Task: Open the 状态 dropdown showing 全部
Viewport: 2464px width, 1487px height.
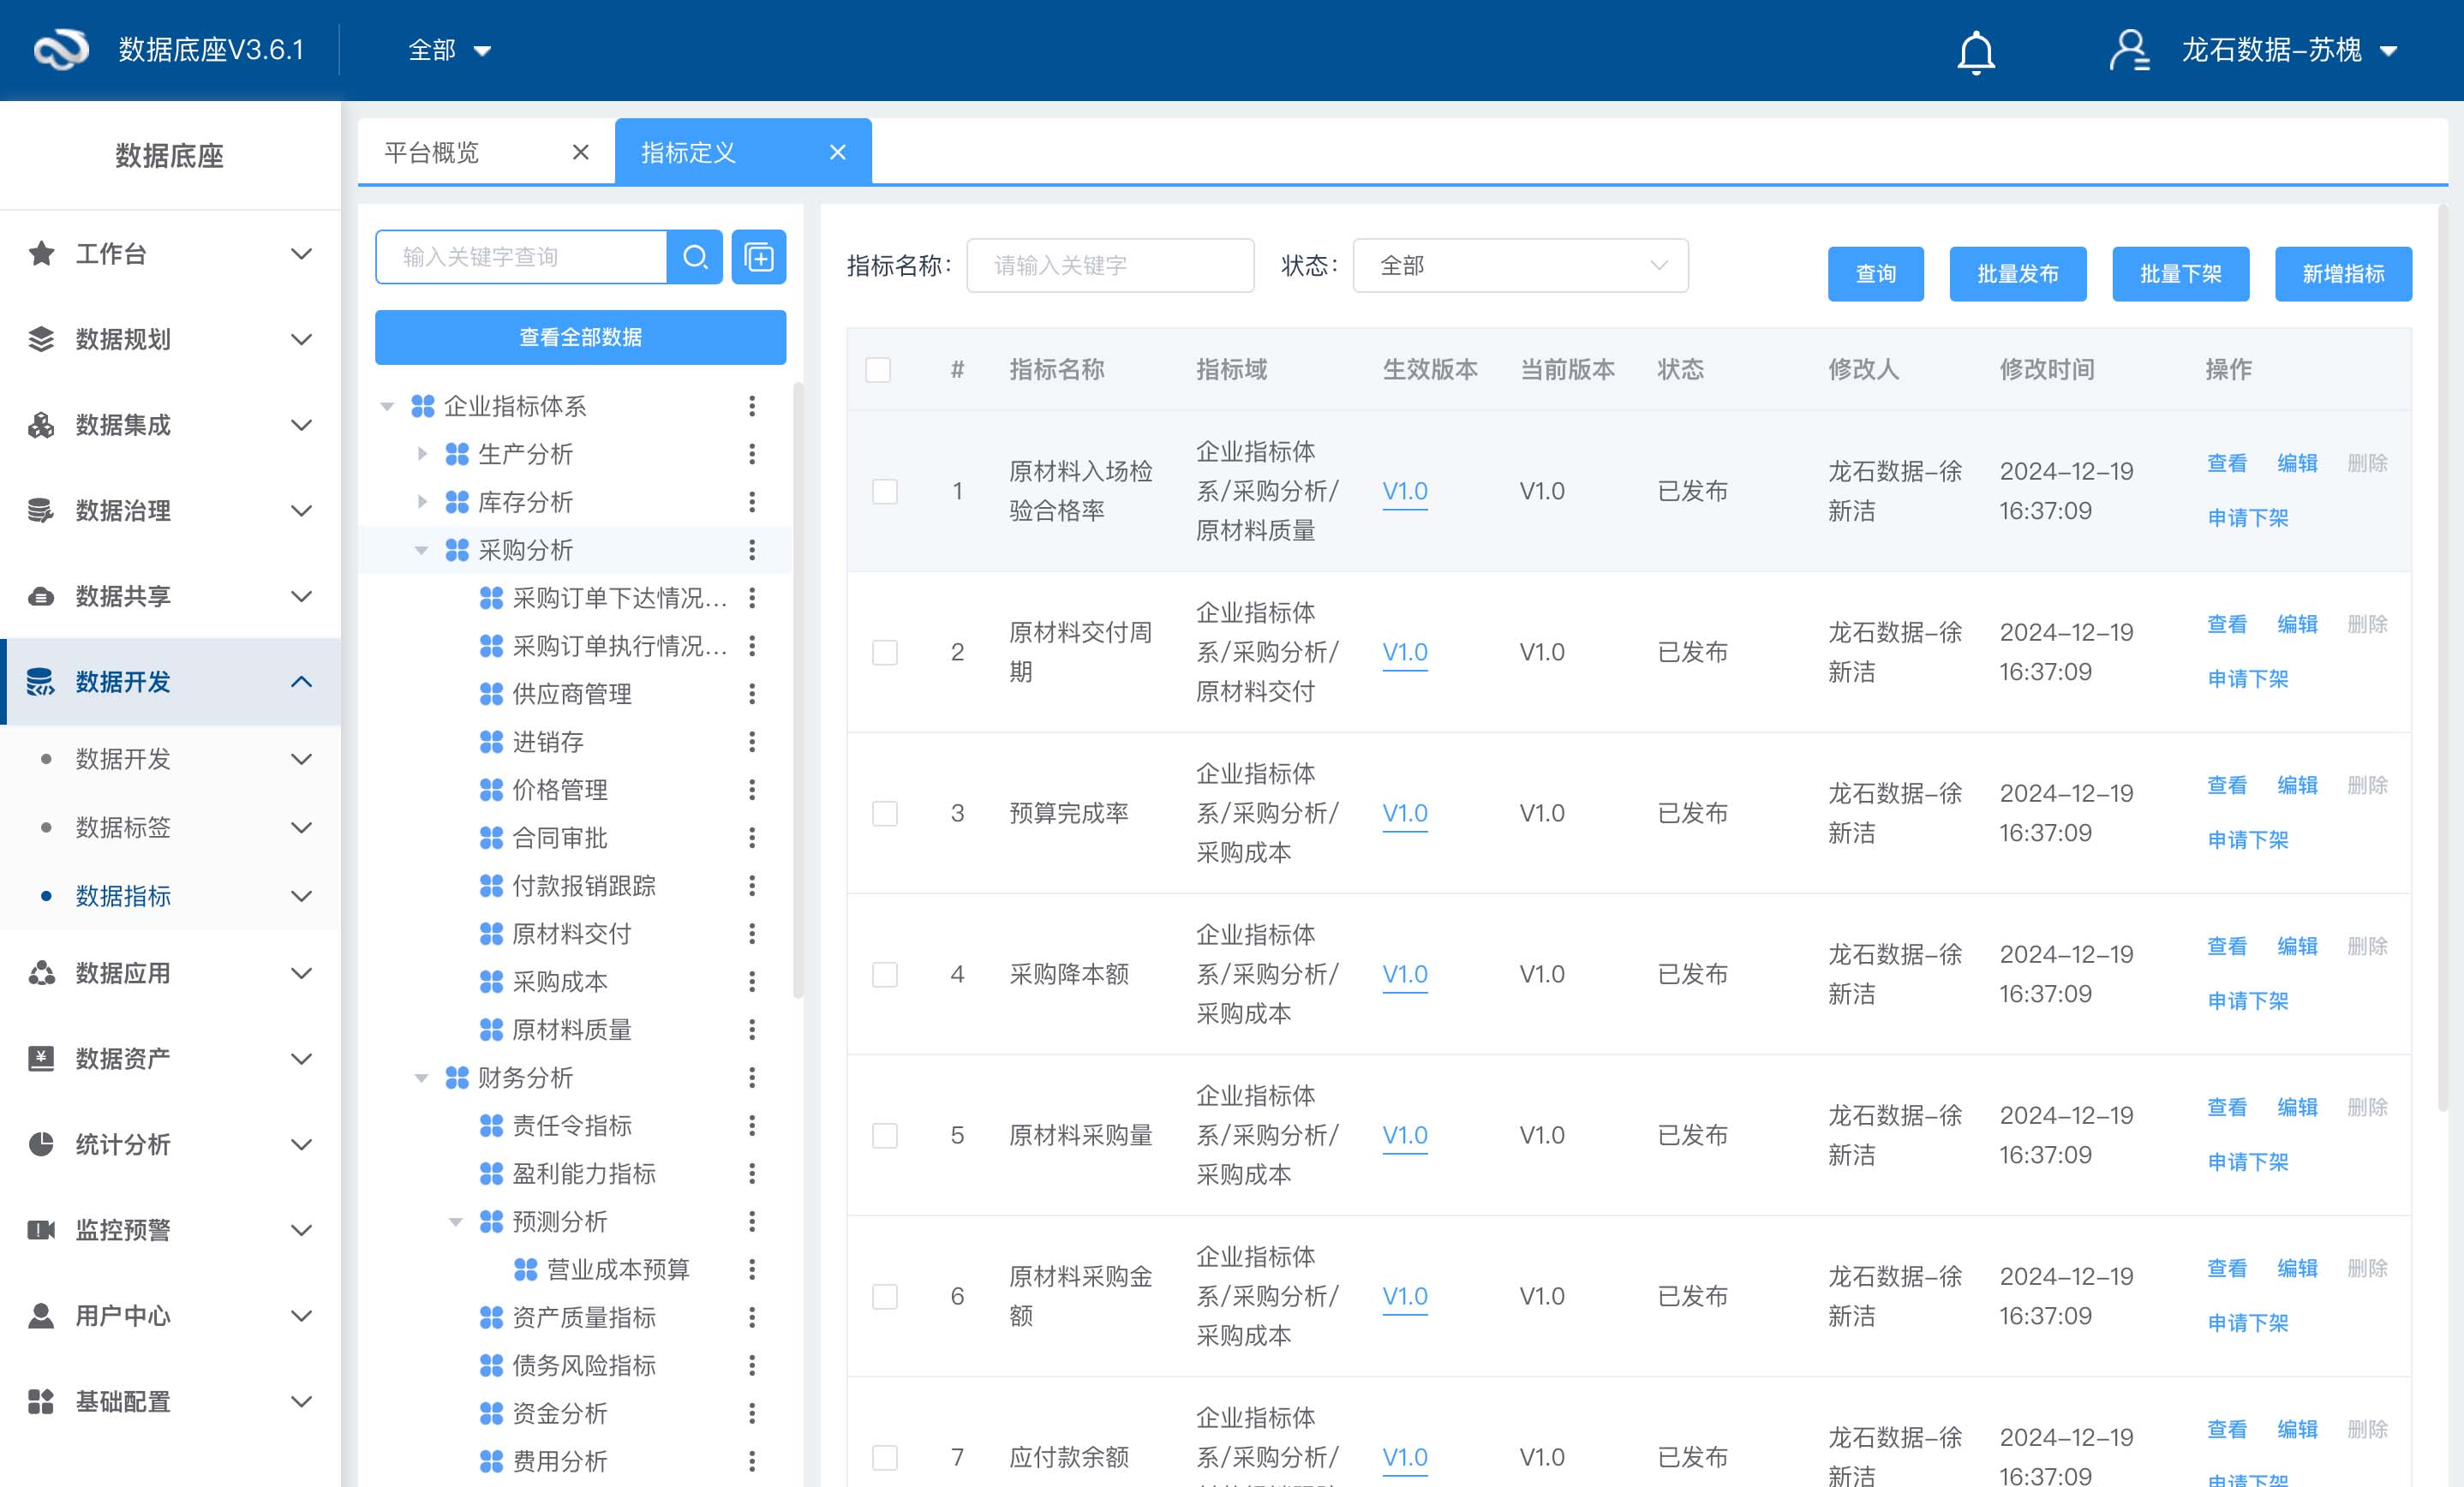Action: click(1520, 266)
